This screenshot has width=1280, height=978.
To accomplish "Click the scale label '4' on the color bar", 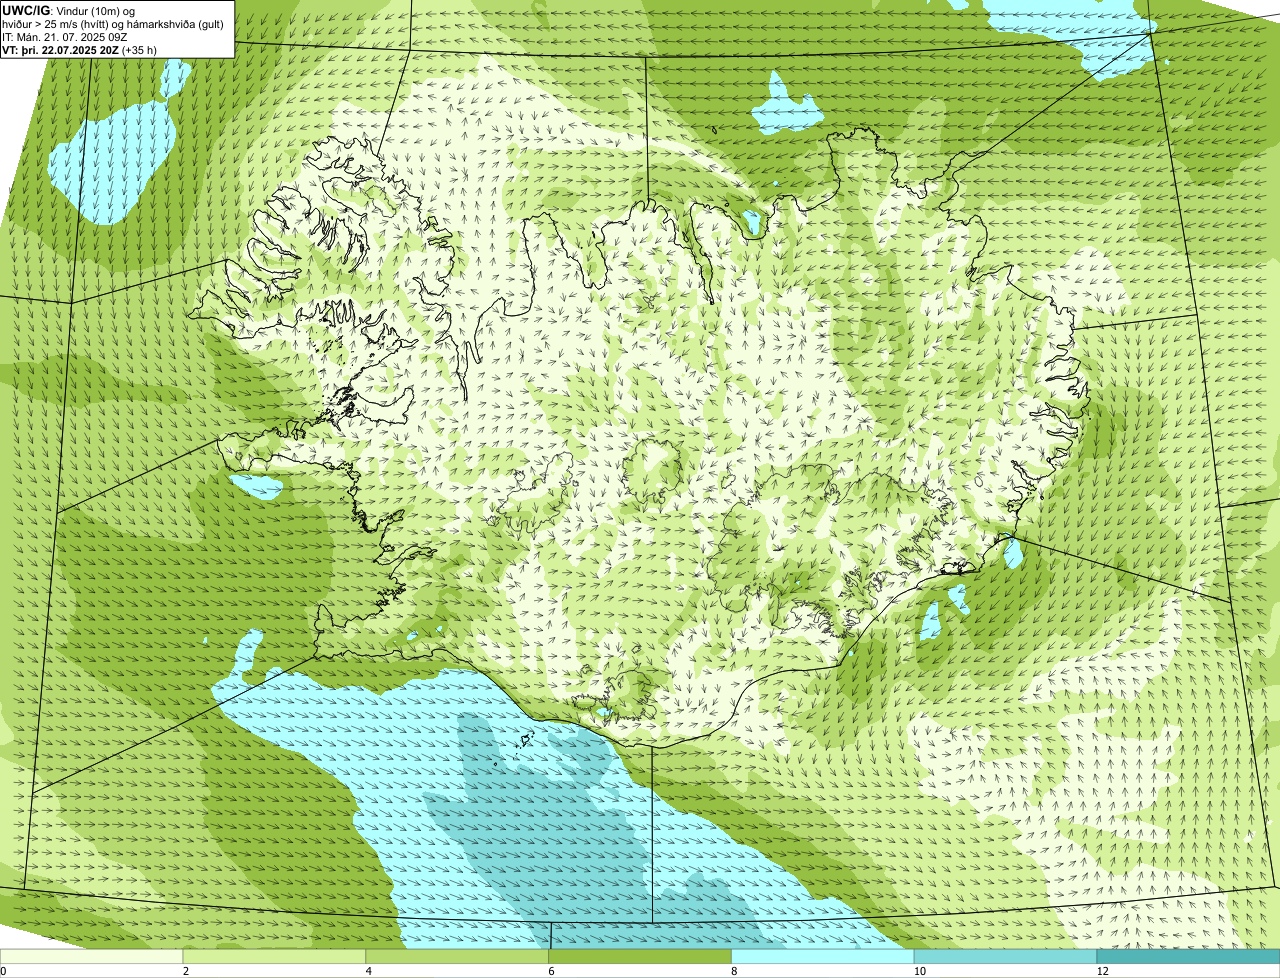I will 369,971.
